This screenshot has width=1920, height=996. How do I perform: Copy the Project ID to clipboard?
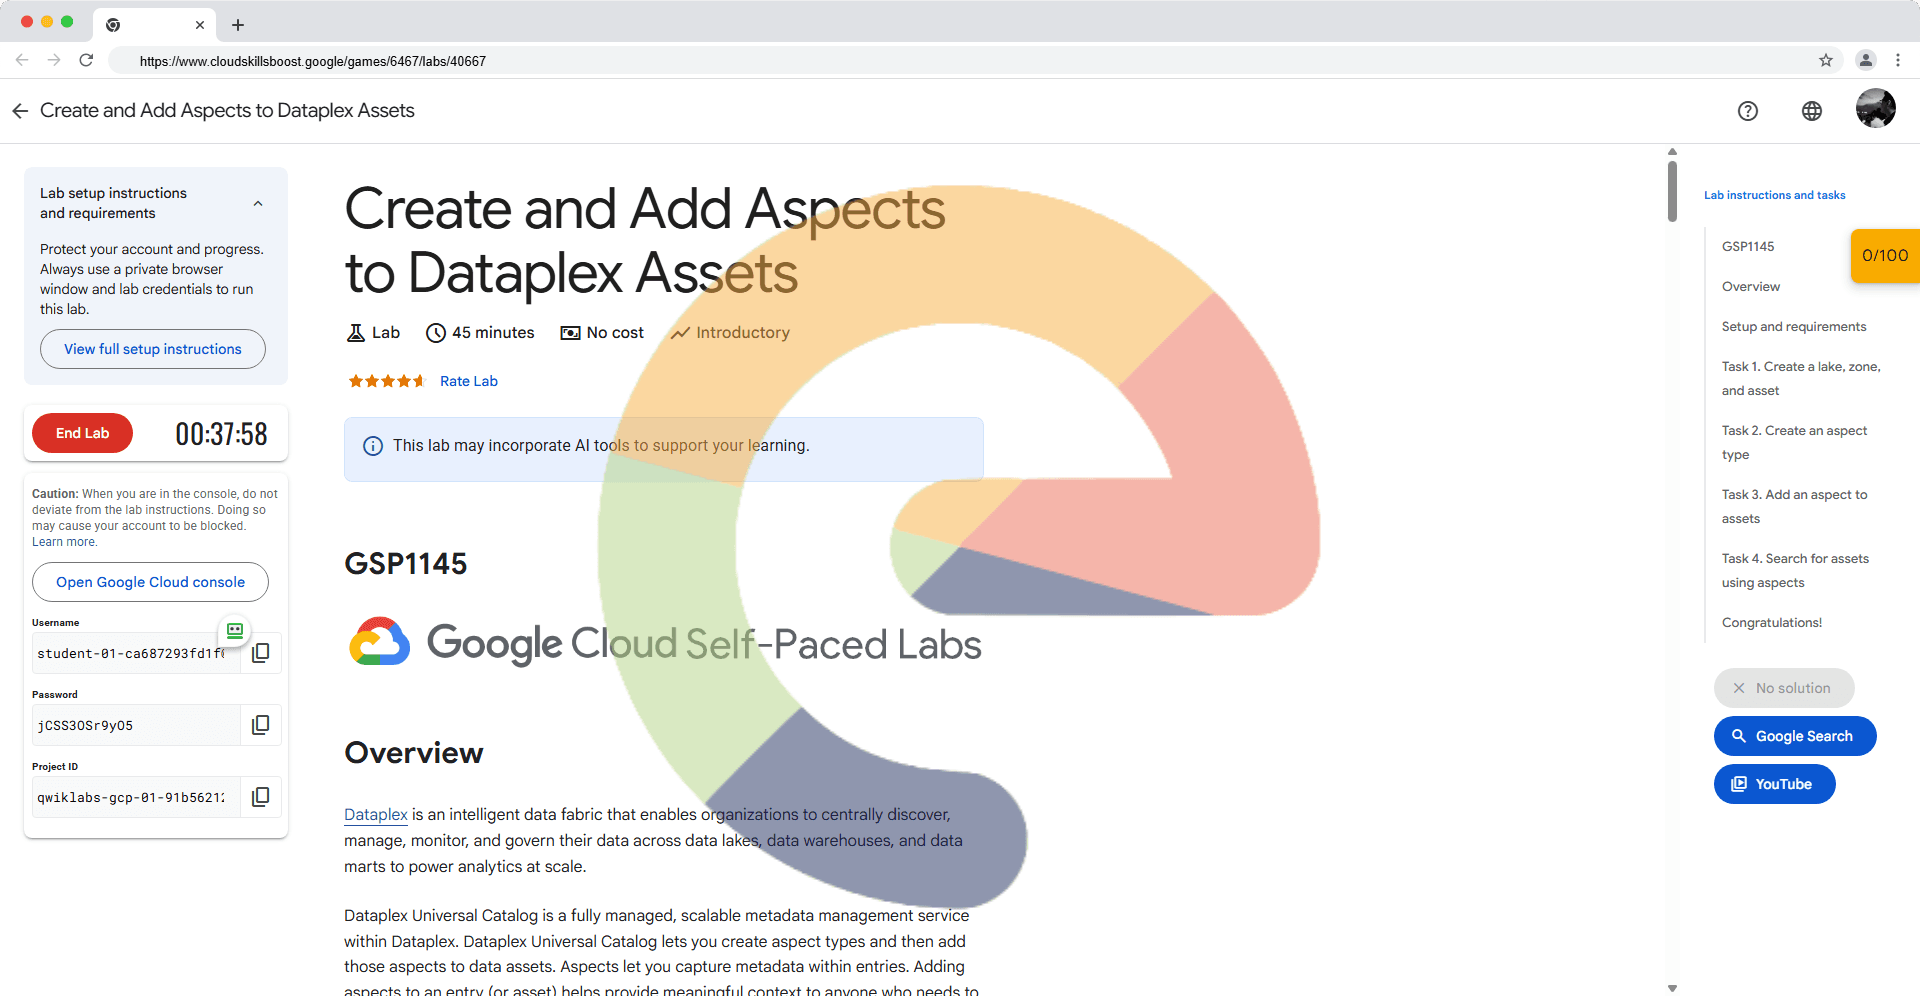point(260,797)
